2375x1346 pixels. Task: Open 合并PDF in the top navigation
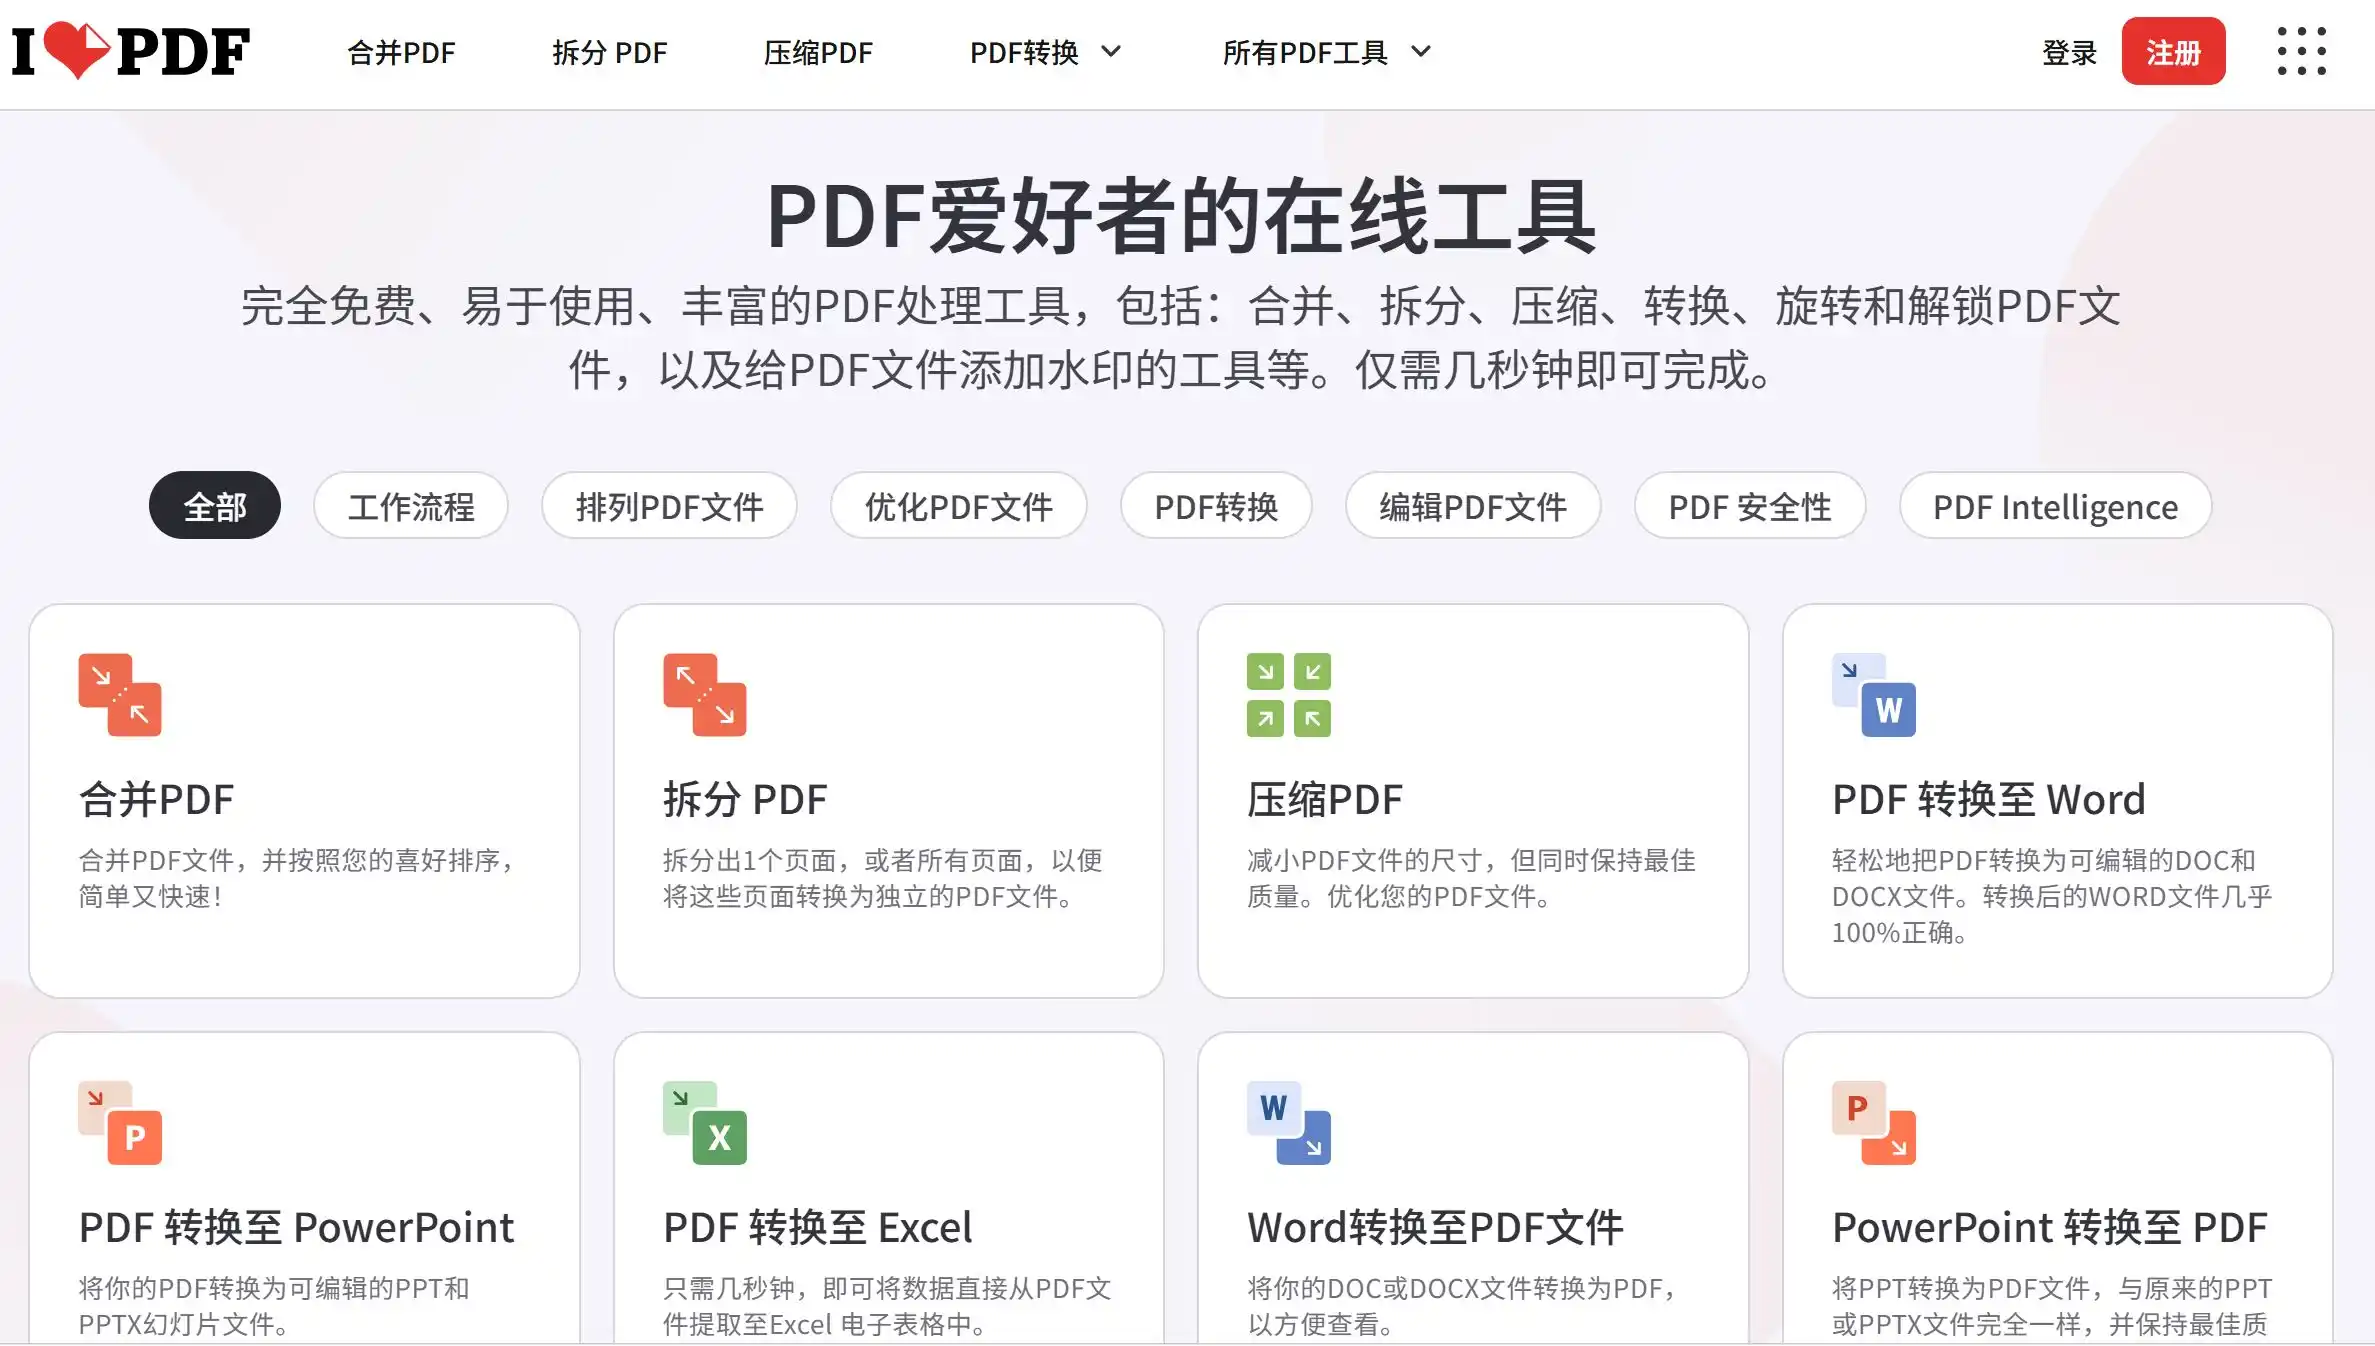coord(401,52)
